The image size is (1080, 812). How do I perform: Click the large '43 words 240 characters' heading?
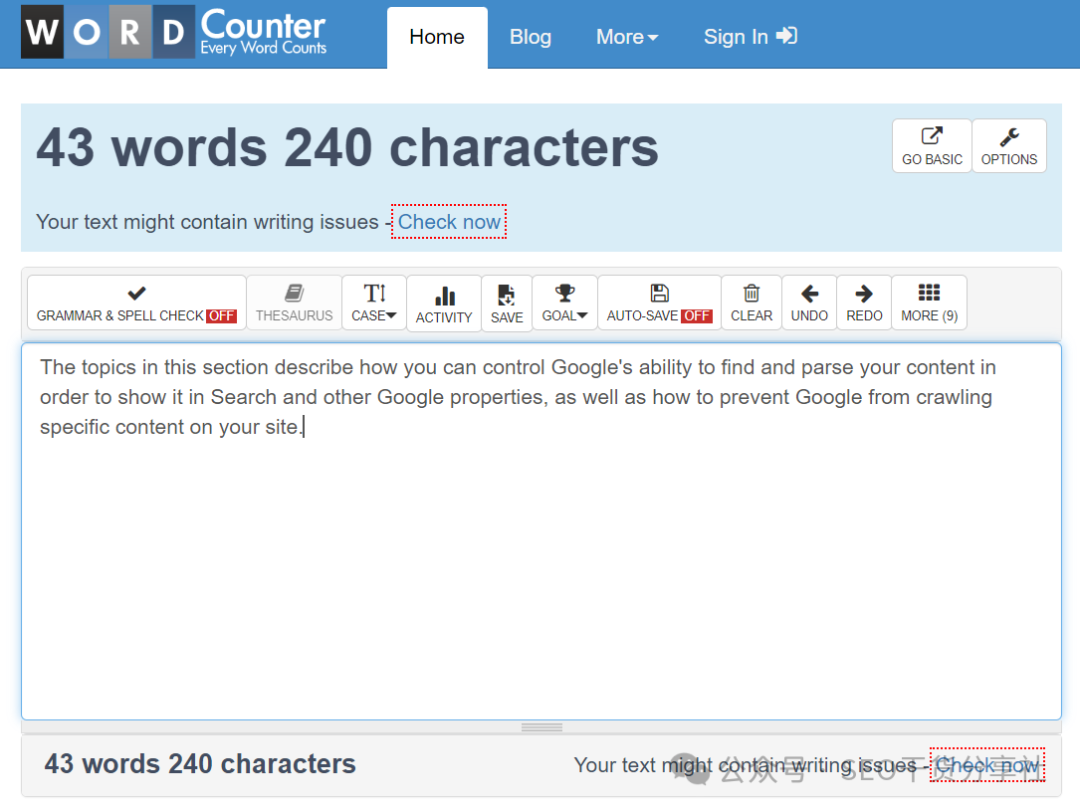(347, 147)
